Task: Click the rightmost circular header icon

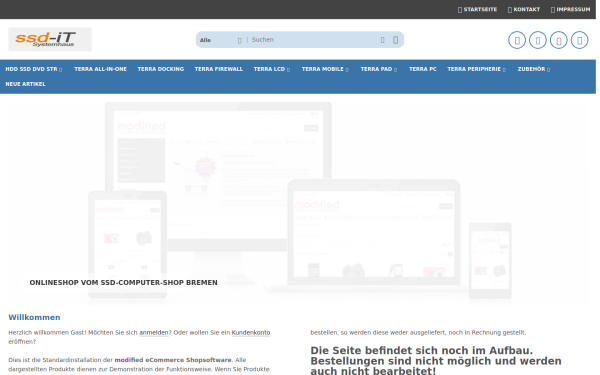Action: click(579, 40)
